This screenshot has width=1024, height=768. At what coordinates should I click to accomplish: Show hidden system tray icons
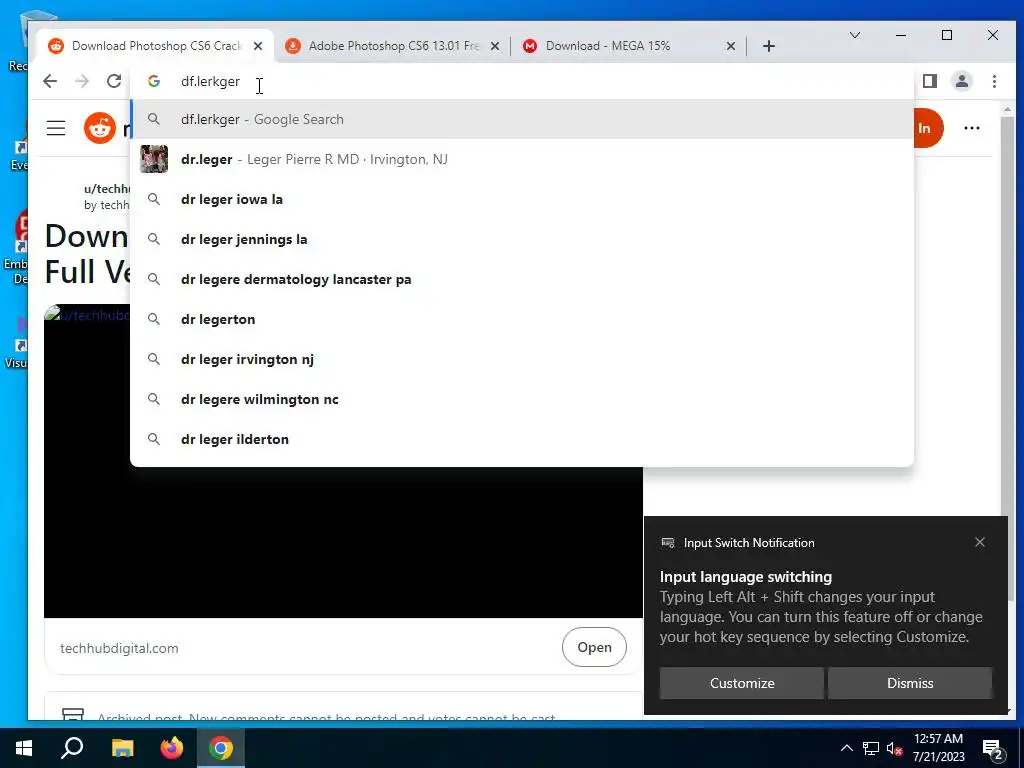(846, 748)
